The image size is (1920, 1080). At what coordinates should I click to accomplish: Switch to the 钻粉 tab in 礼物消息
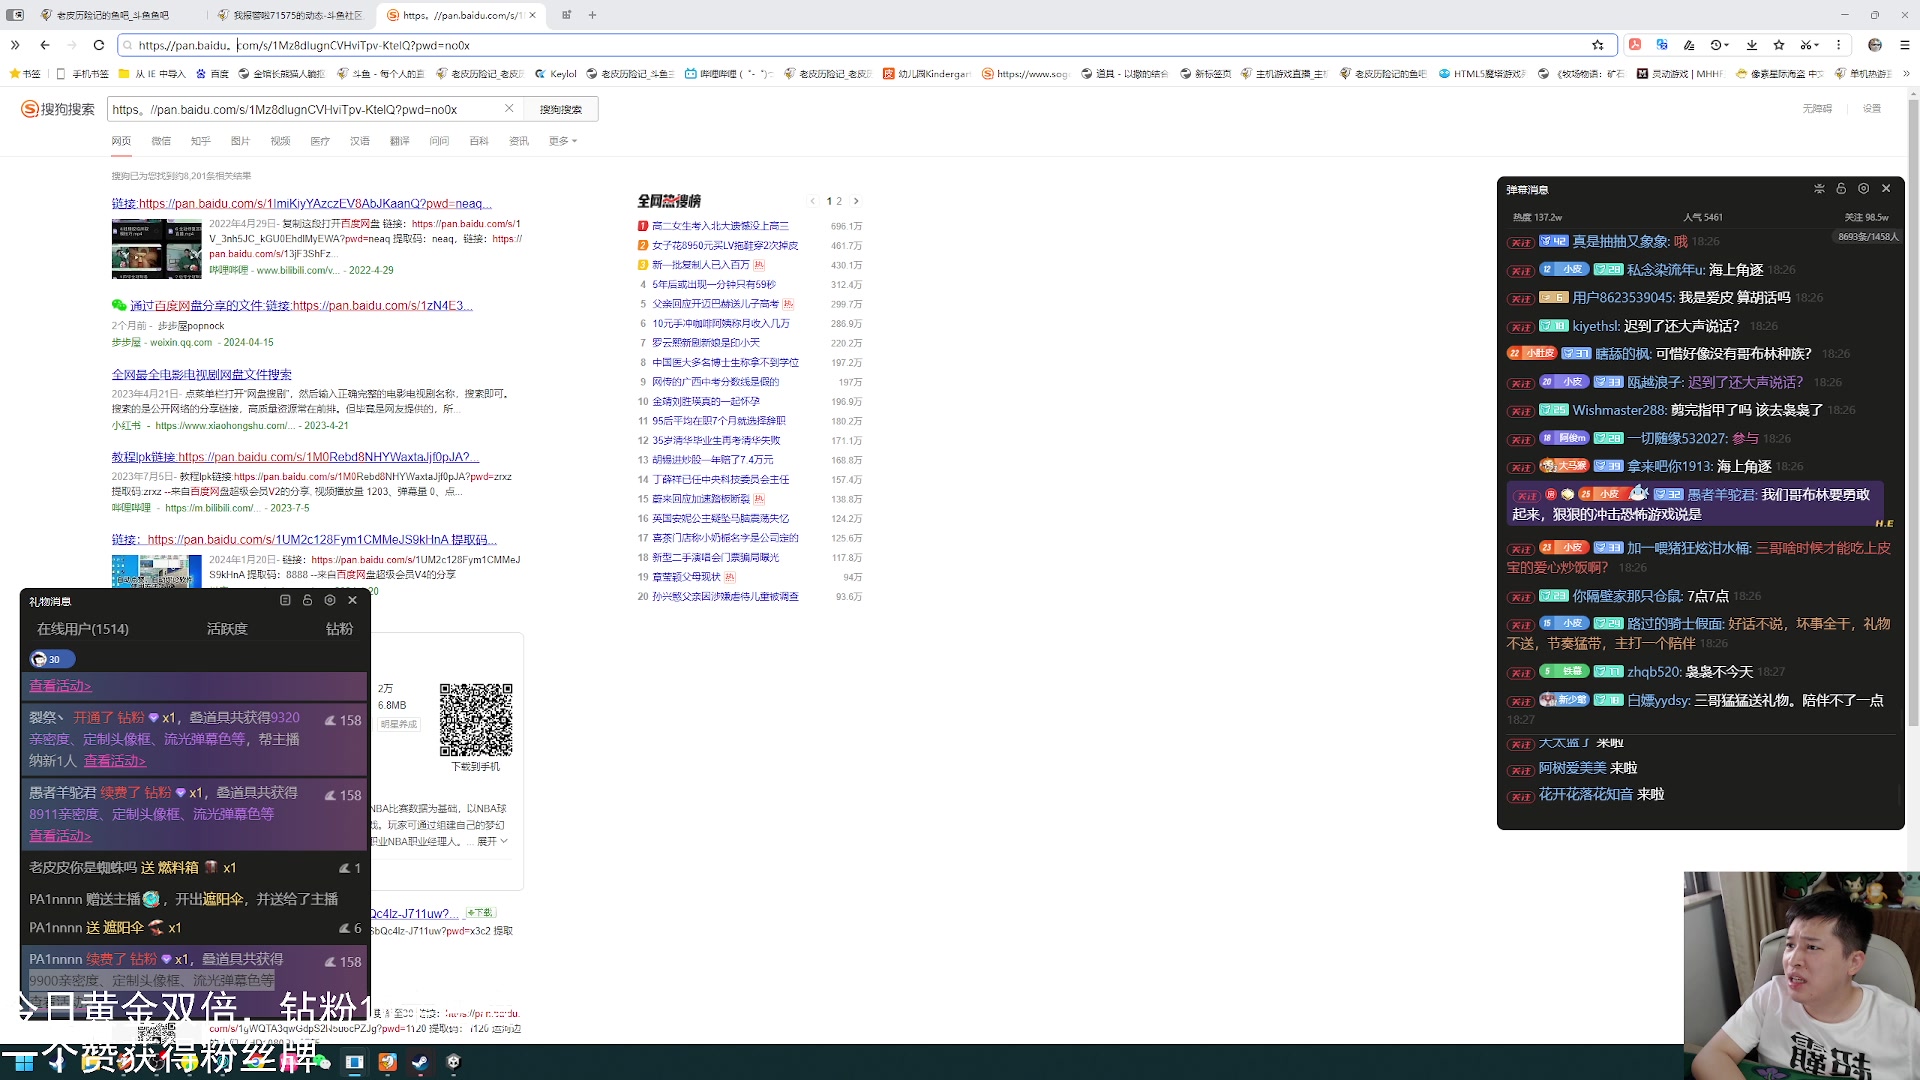339,629
